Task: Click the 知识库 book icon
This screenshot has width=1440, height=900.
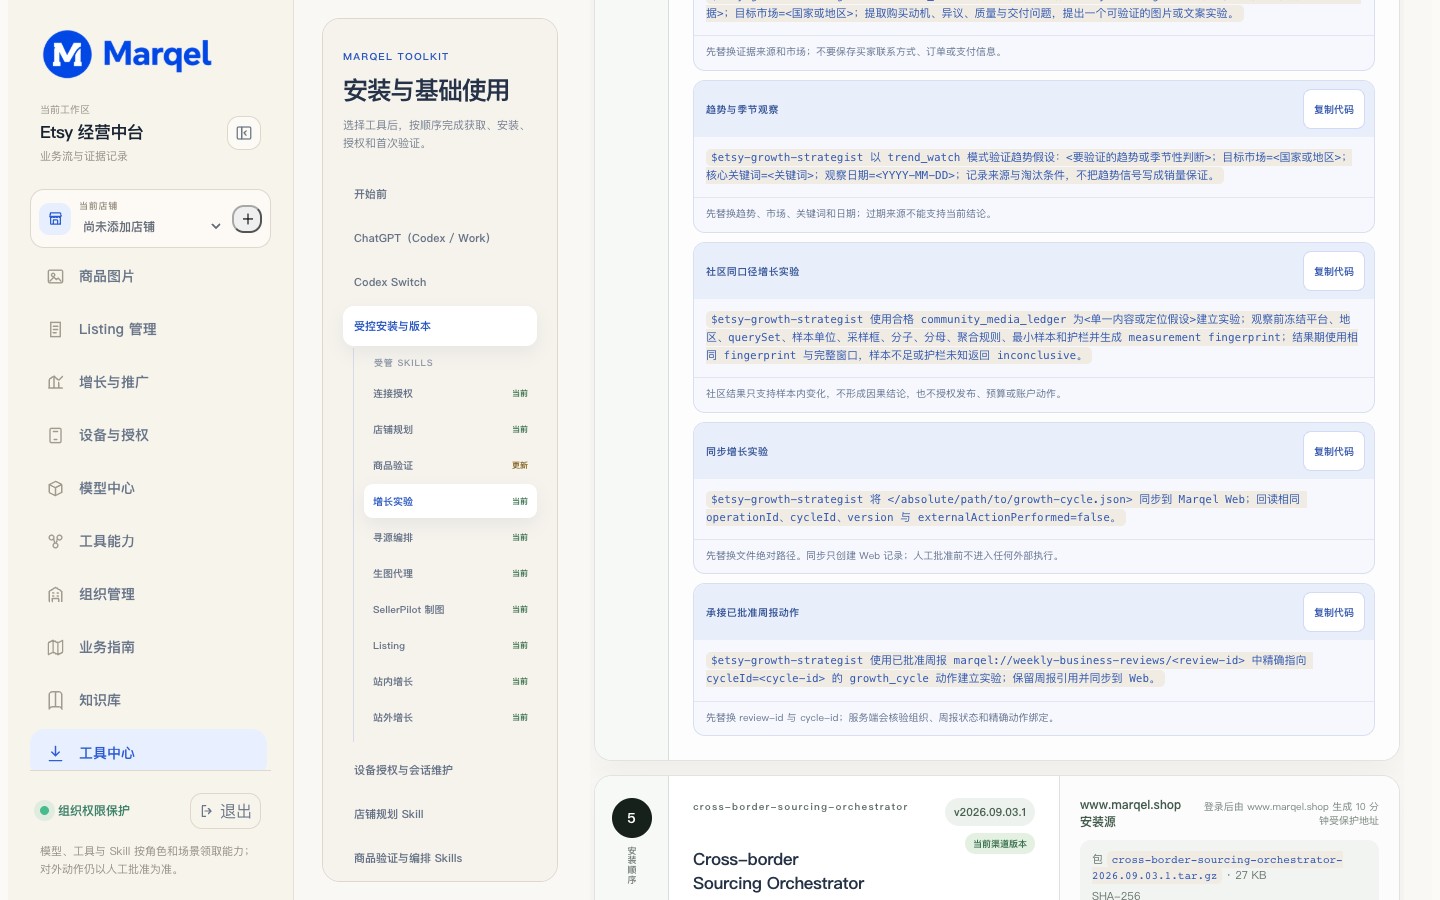Action: 56,700
